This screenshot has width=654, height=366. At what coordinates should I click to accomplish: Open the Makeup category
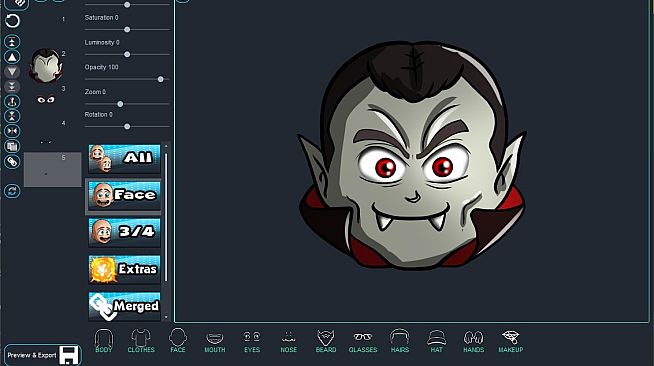tap(511, 341)
